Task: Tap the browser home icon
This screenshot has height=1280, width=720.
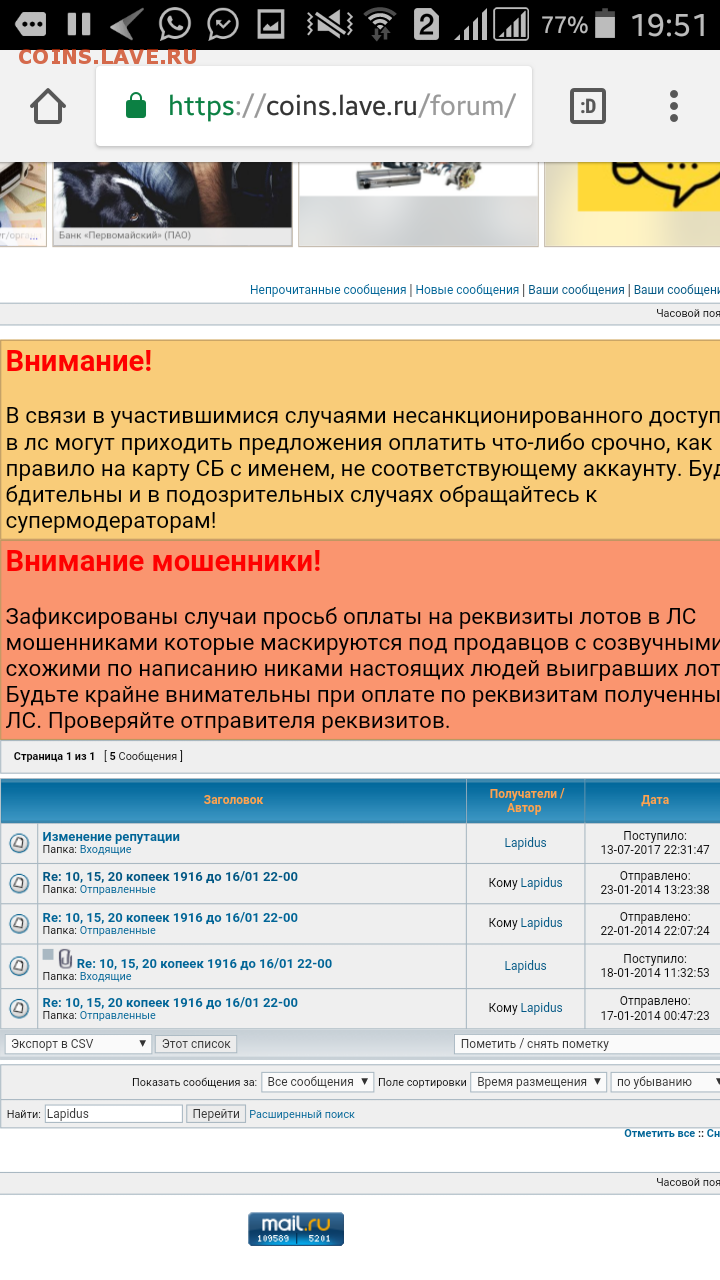Action: [48, 106]
